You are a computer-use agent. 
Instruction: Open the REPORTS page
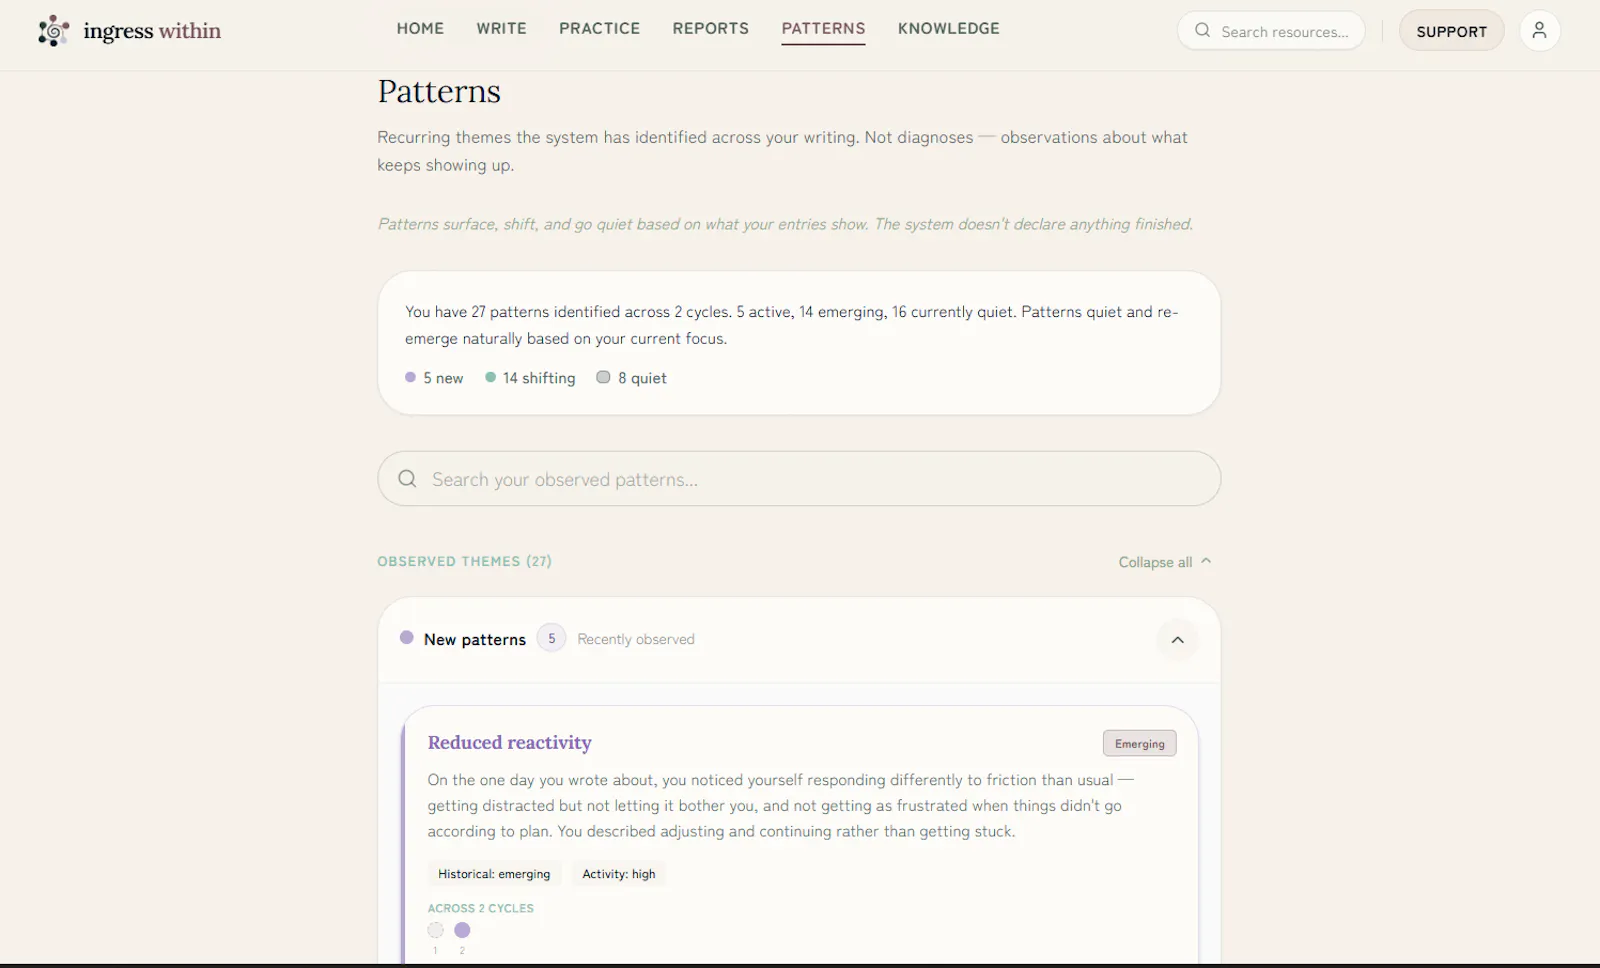710,29
